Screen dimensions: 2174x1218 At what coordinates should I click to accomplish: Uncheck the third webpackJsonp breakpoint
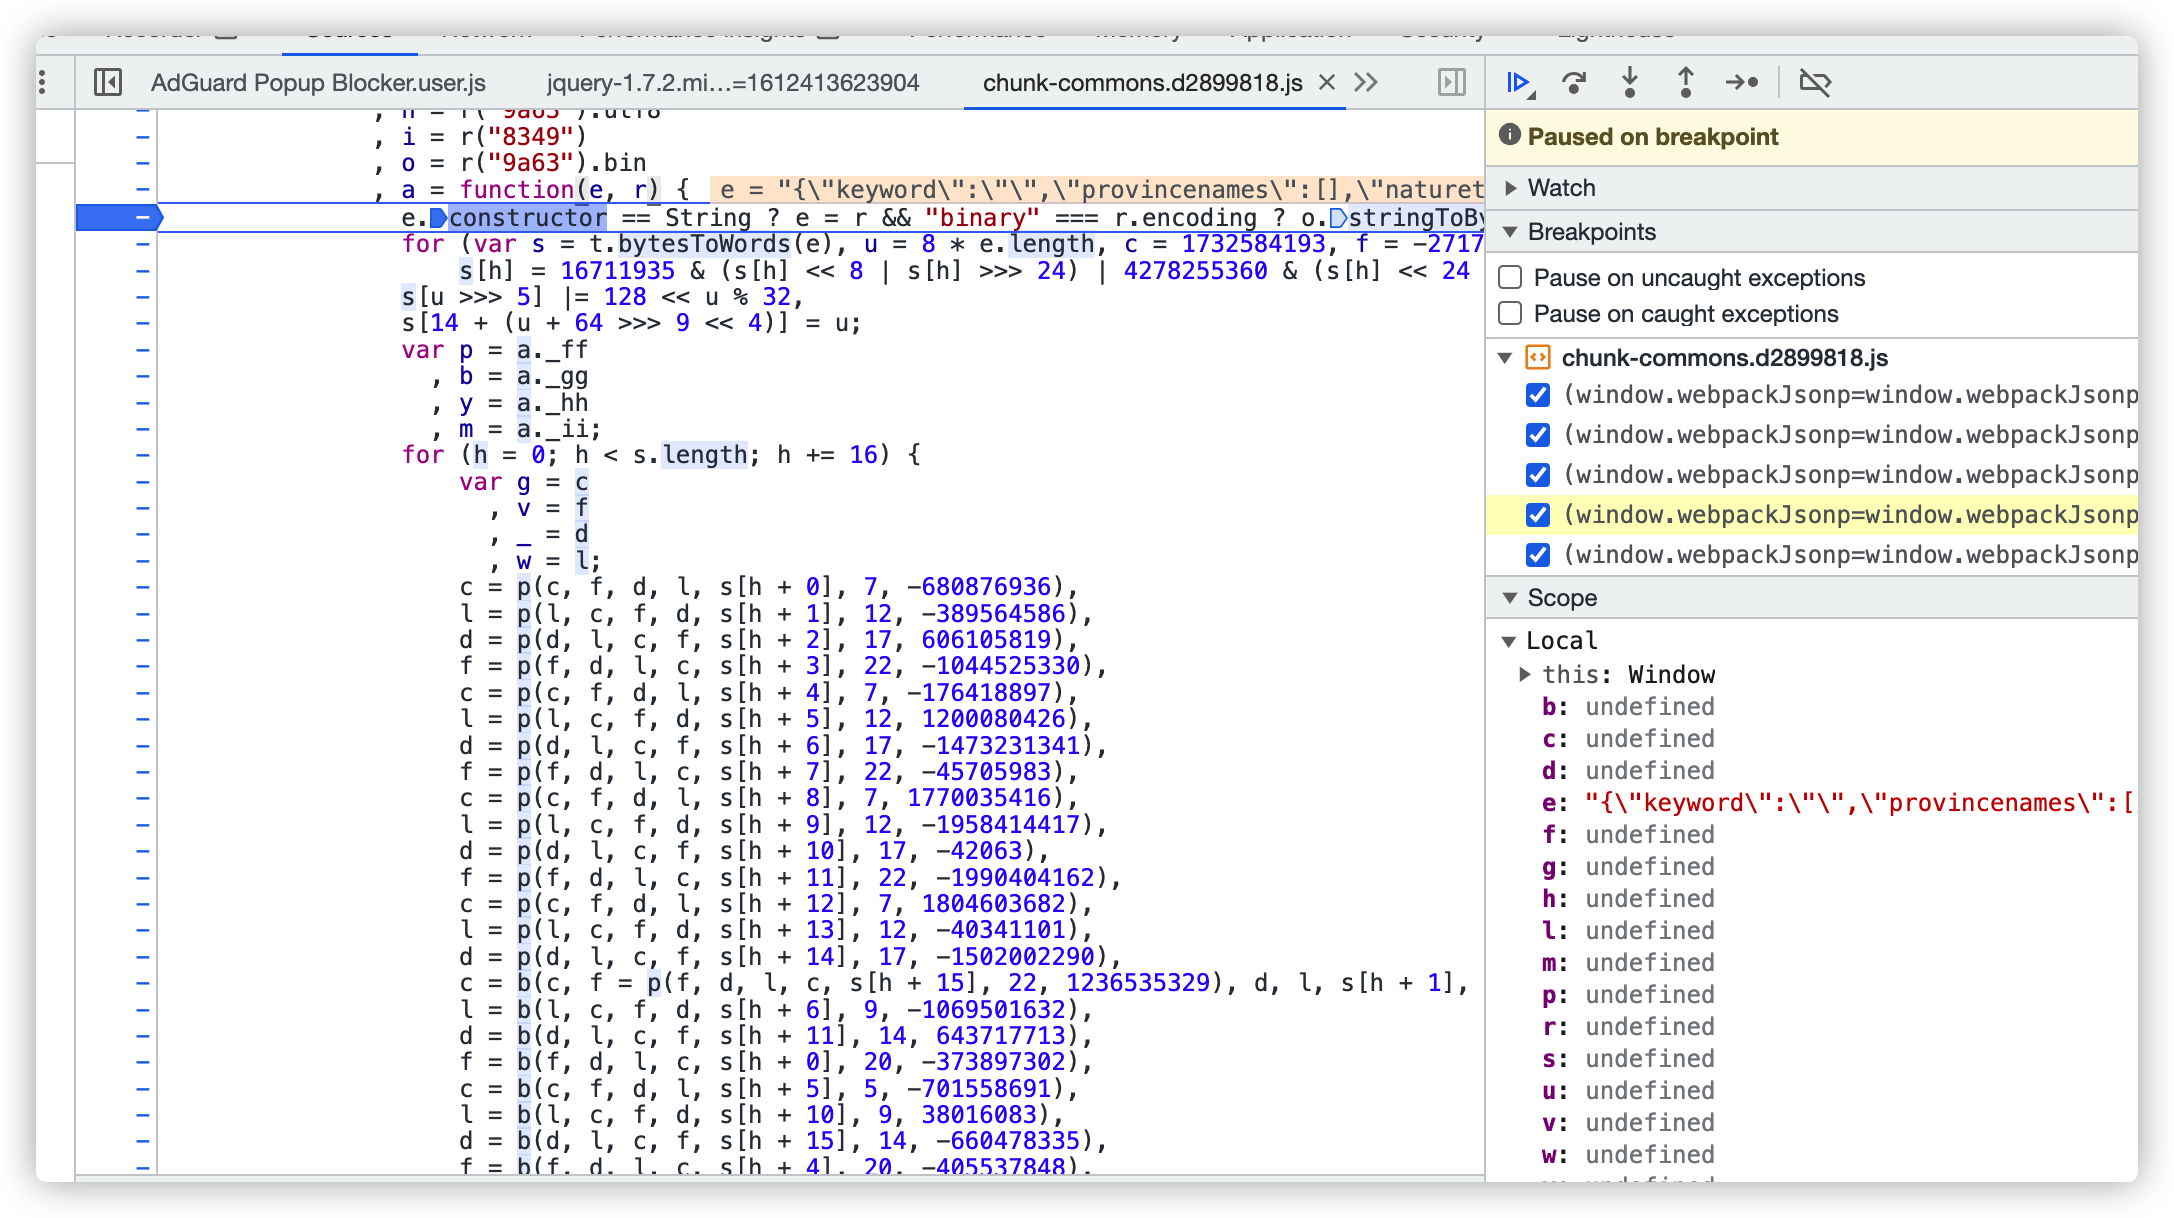click(1538, 475)
